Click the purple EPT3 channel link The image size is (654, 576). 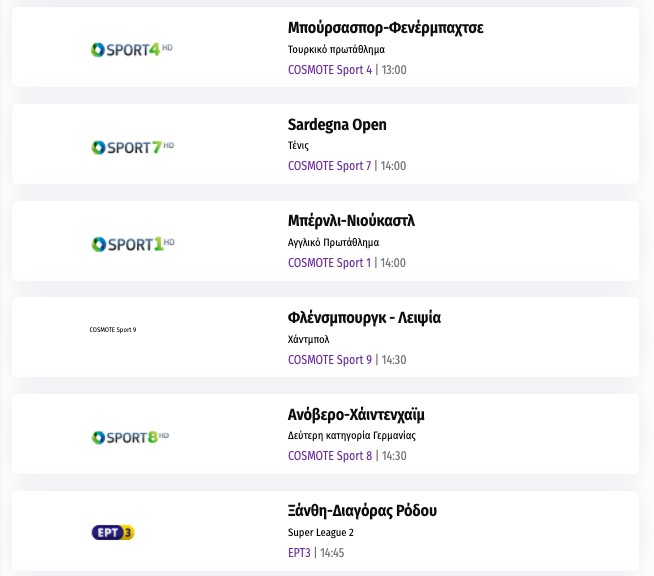(299, 552)
